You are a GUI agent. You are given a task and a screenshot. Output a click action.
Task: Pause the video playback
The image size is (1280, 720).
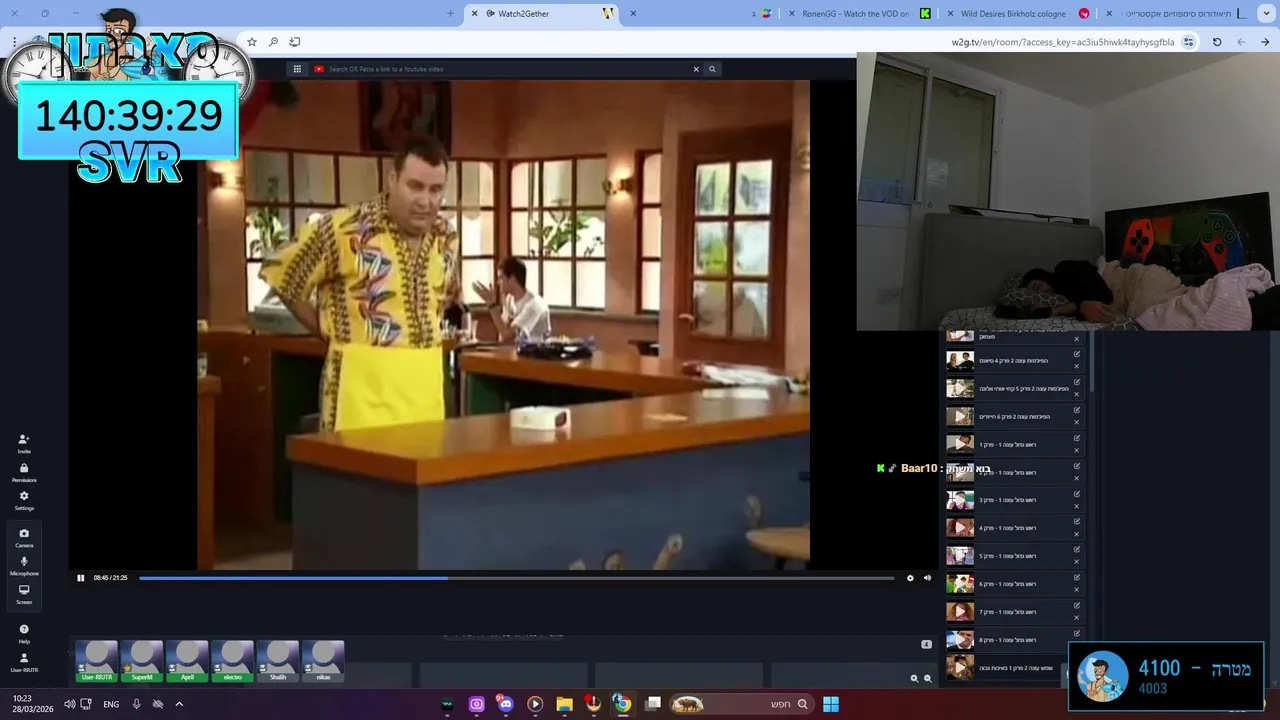point(81,578)
